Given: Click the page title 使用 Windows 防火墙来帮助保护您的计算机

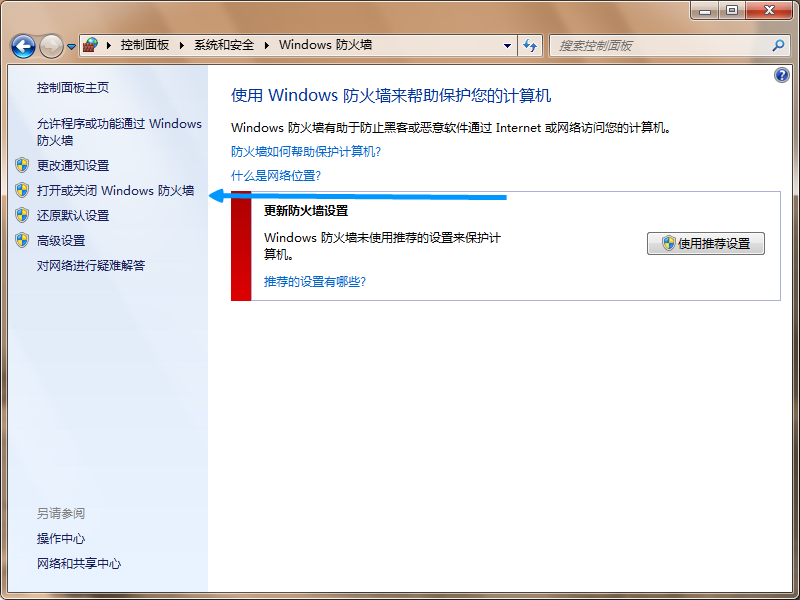Looking at the screenshot, I should click(x=391, y=96).
